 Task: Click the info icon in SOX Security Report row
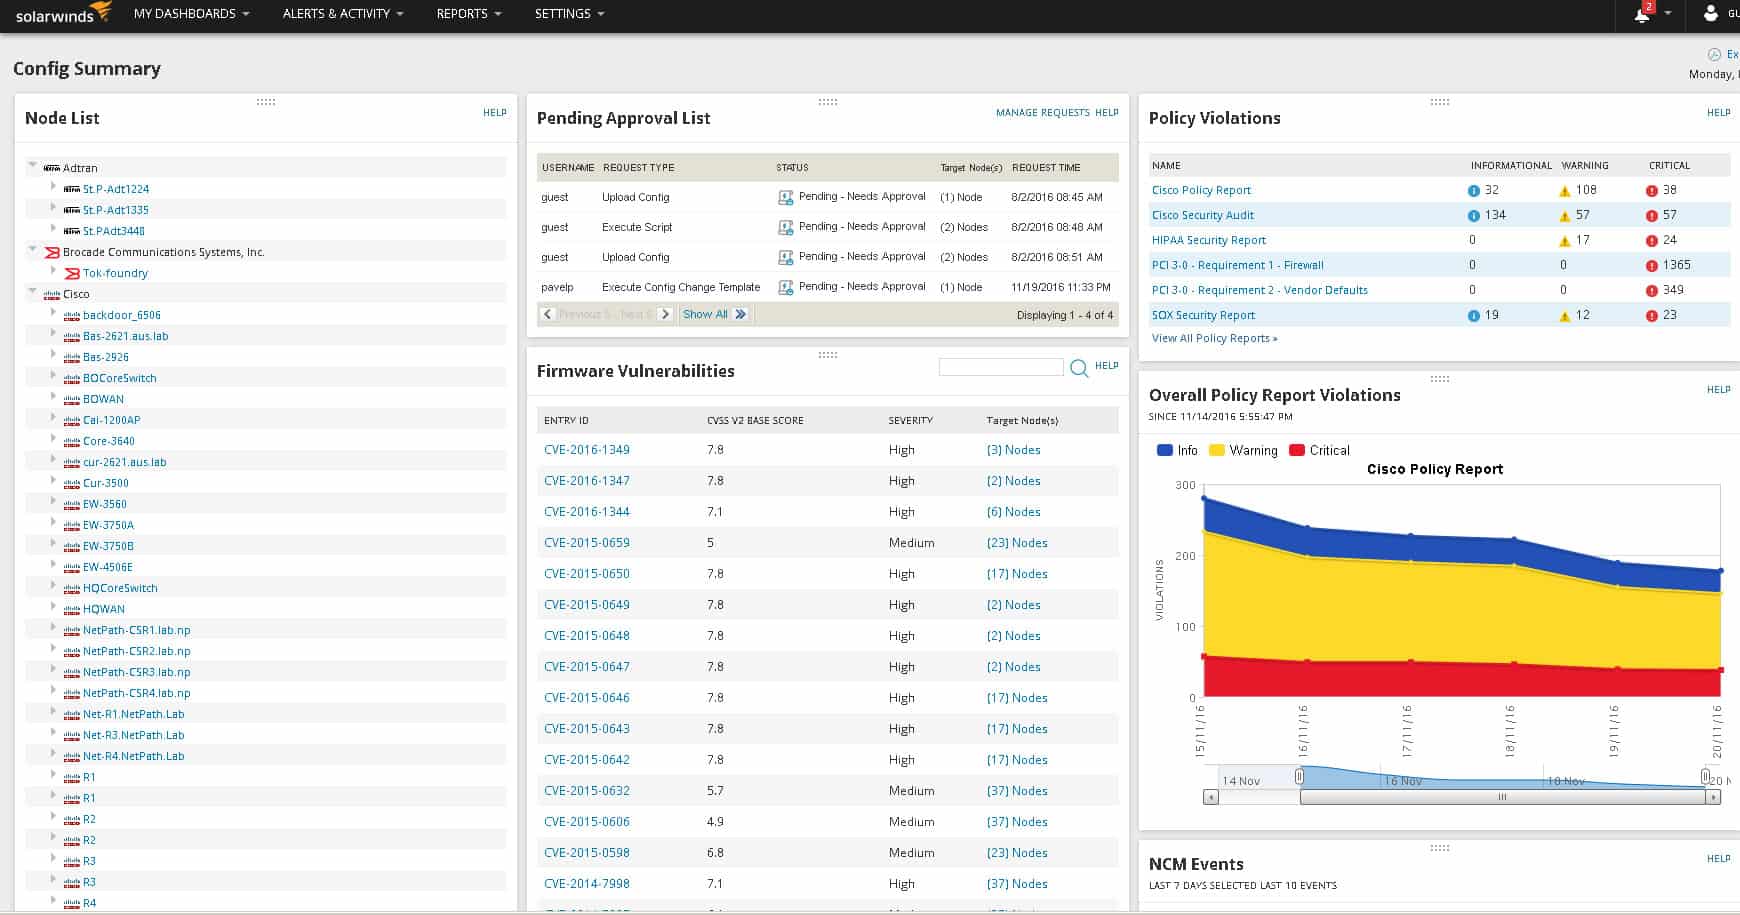[x=1474, y=315]
